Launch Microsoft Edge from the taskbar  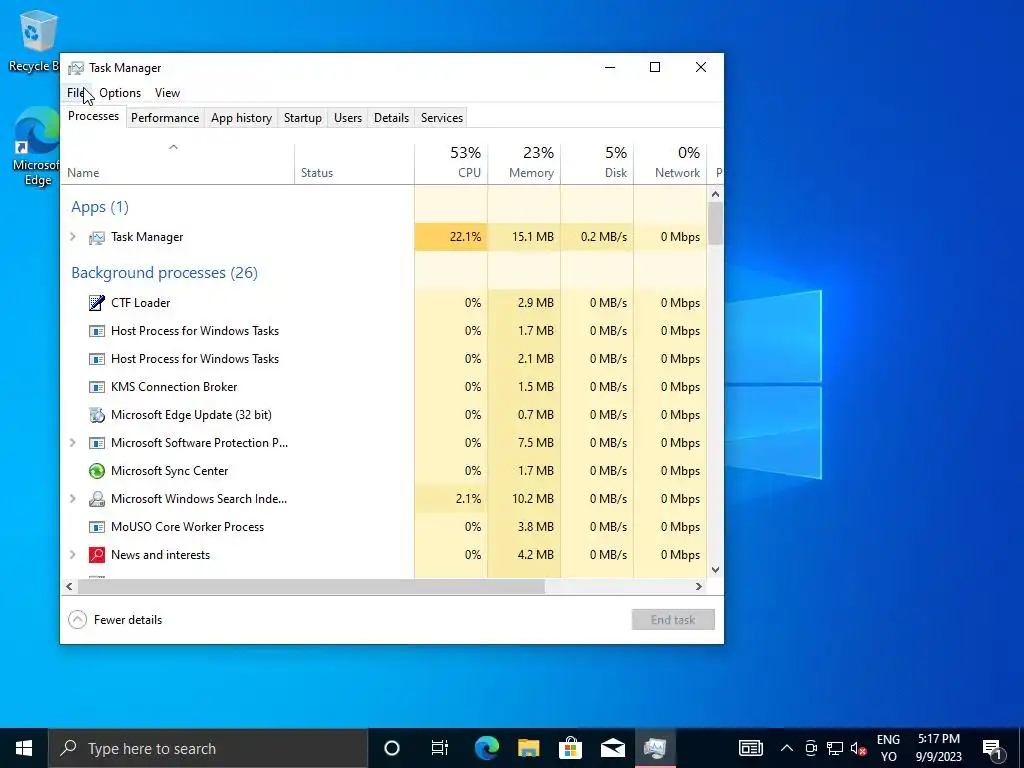[487, 748]
